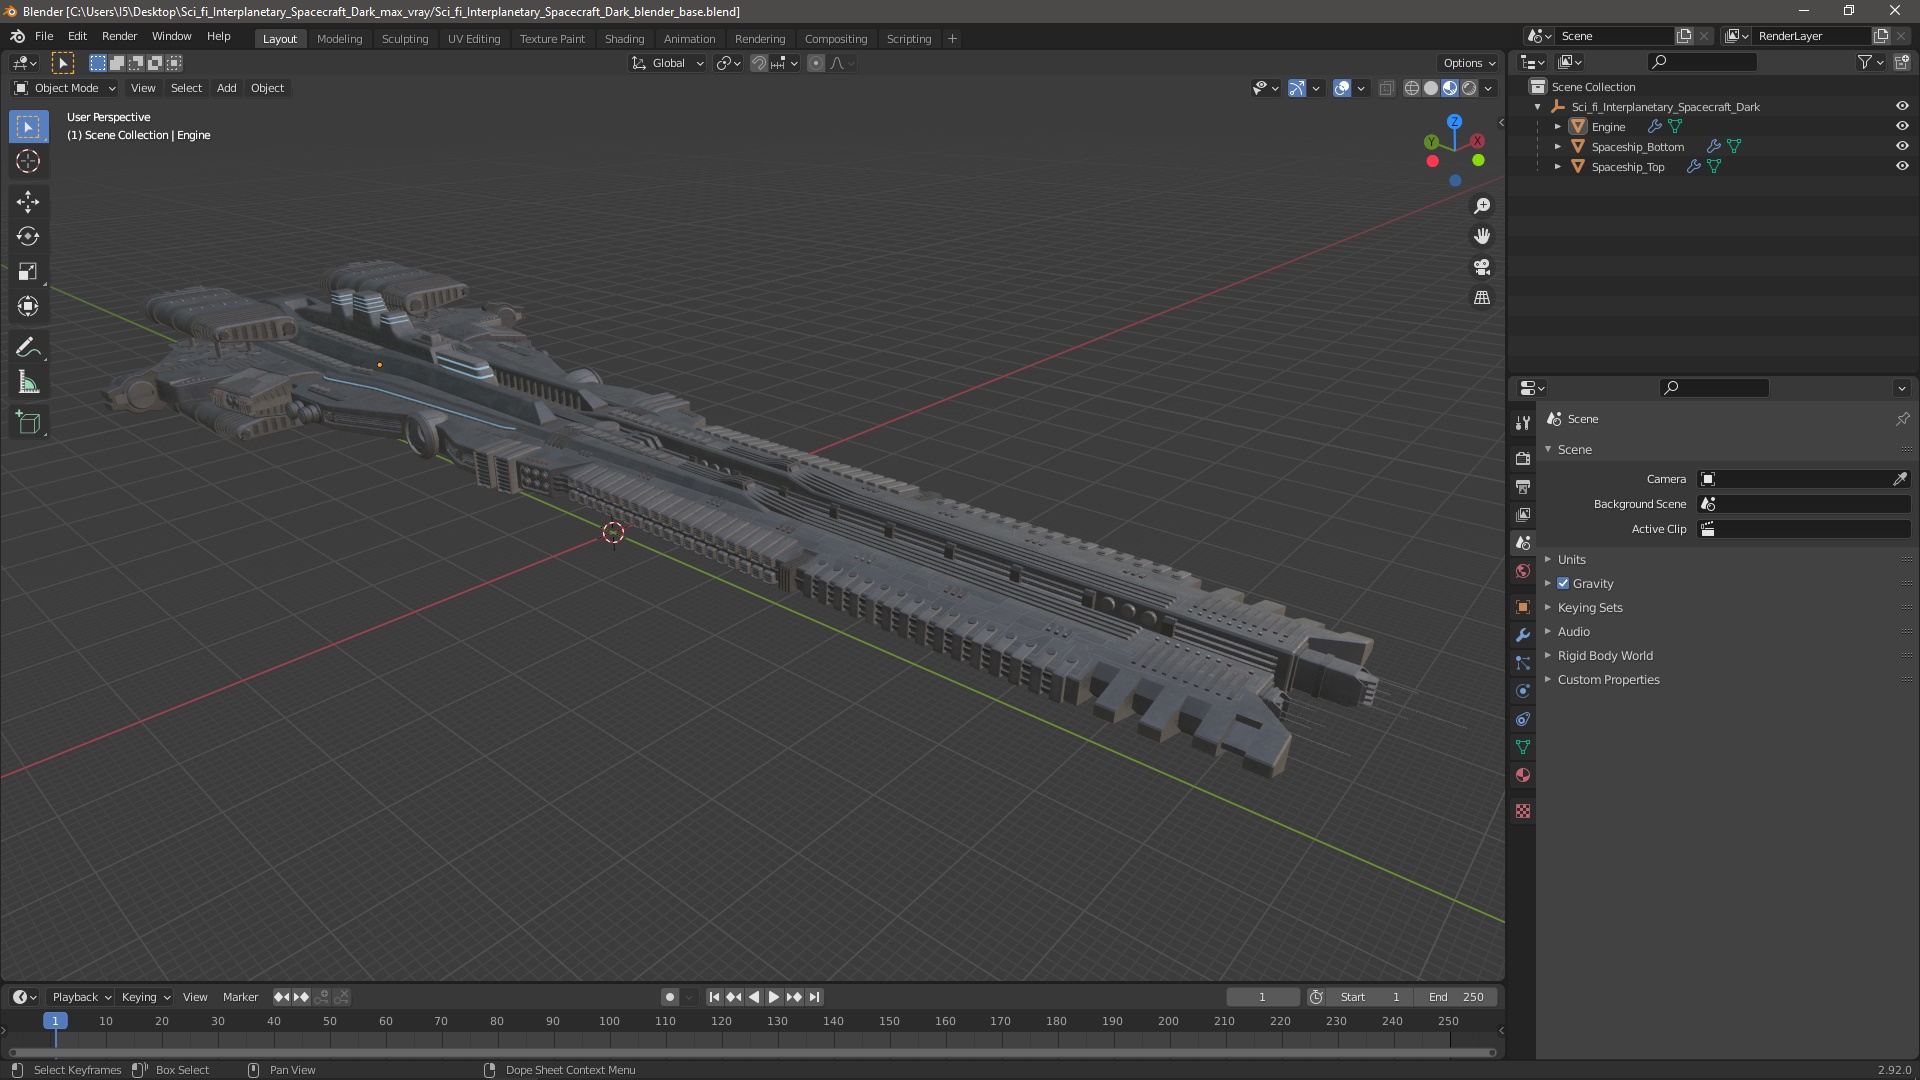Toggle proportional editing
Viewport: 1920px width, 1080px height.
pyautogui.click(x=816, y=63)
